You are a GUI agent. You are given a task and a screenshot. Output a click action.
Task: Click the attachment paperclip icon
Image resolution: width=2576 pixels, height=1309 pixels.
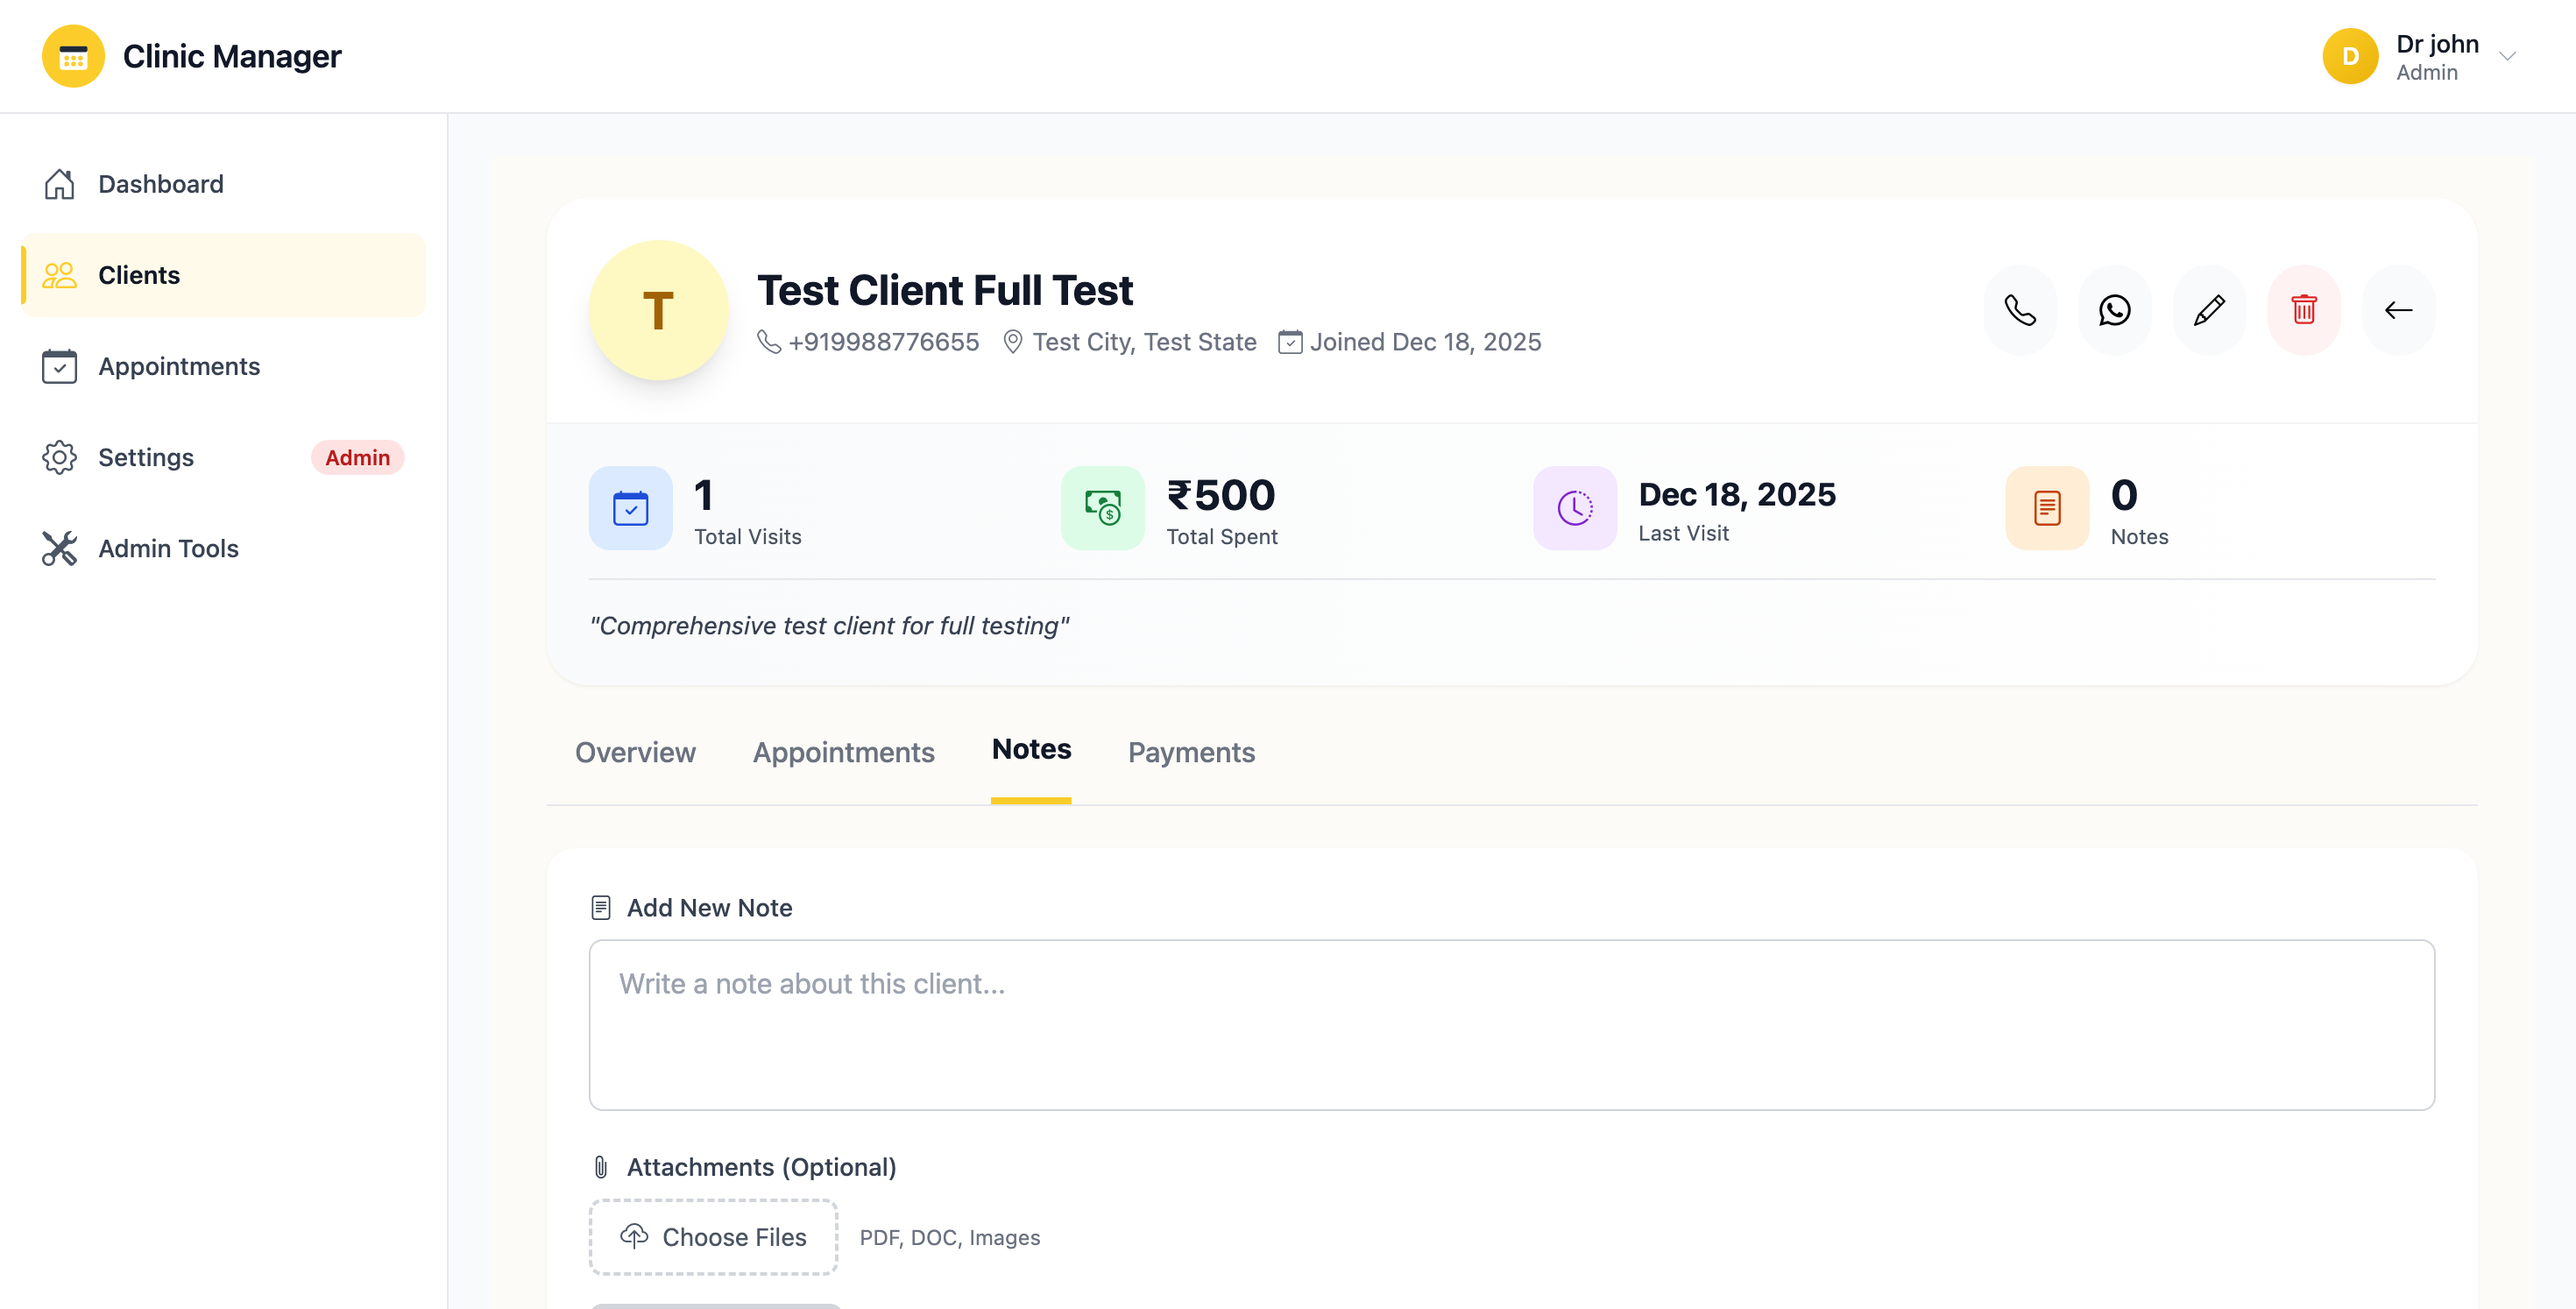coord(601,1166)
